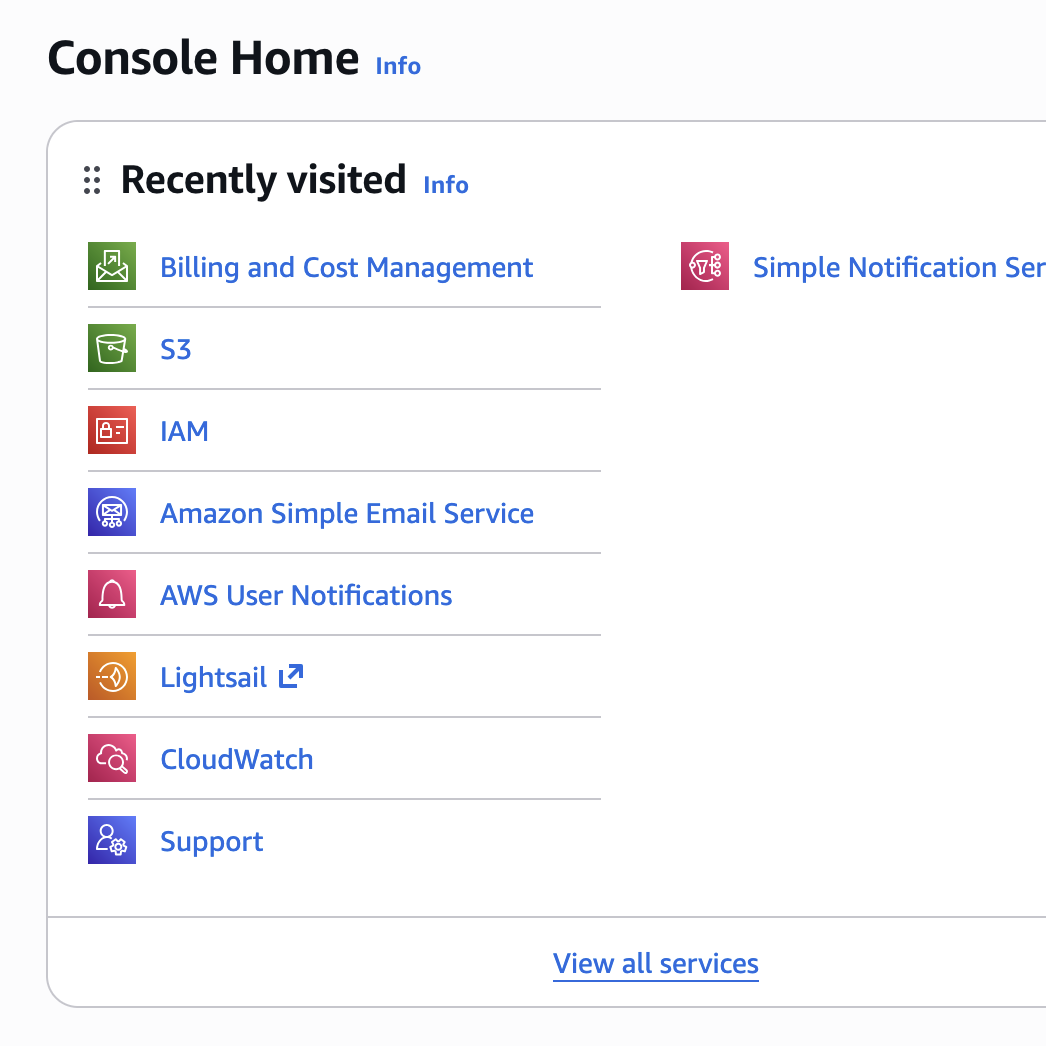Click the orange Lightsail icon
1046x1046 pixels.
[x=112, y=677]
